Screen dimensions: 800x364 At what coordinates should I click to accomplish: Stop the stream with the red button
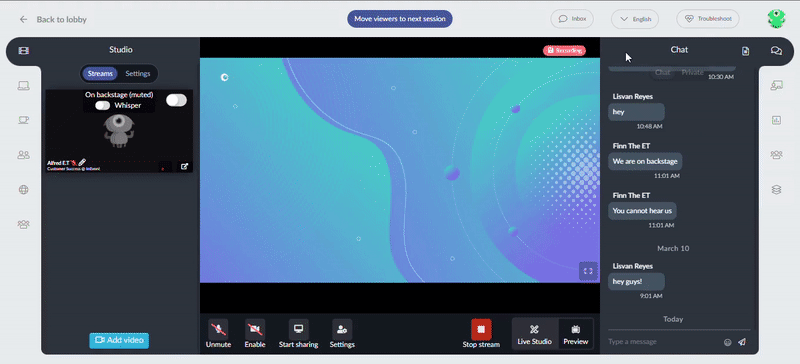(x=481, y=329)
